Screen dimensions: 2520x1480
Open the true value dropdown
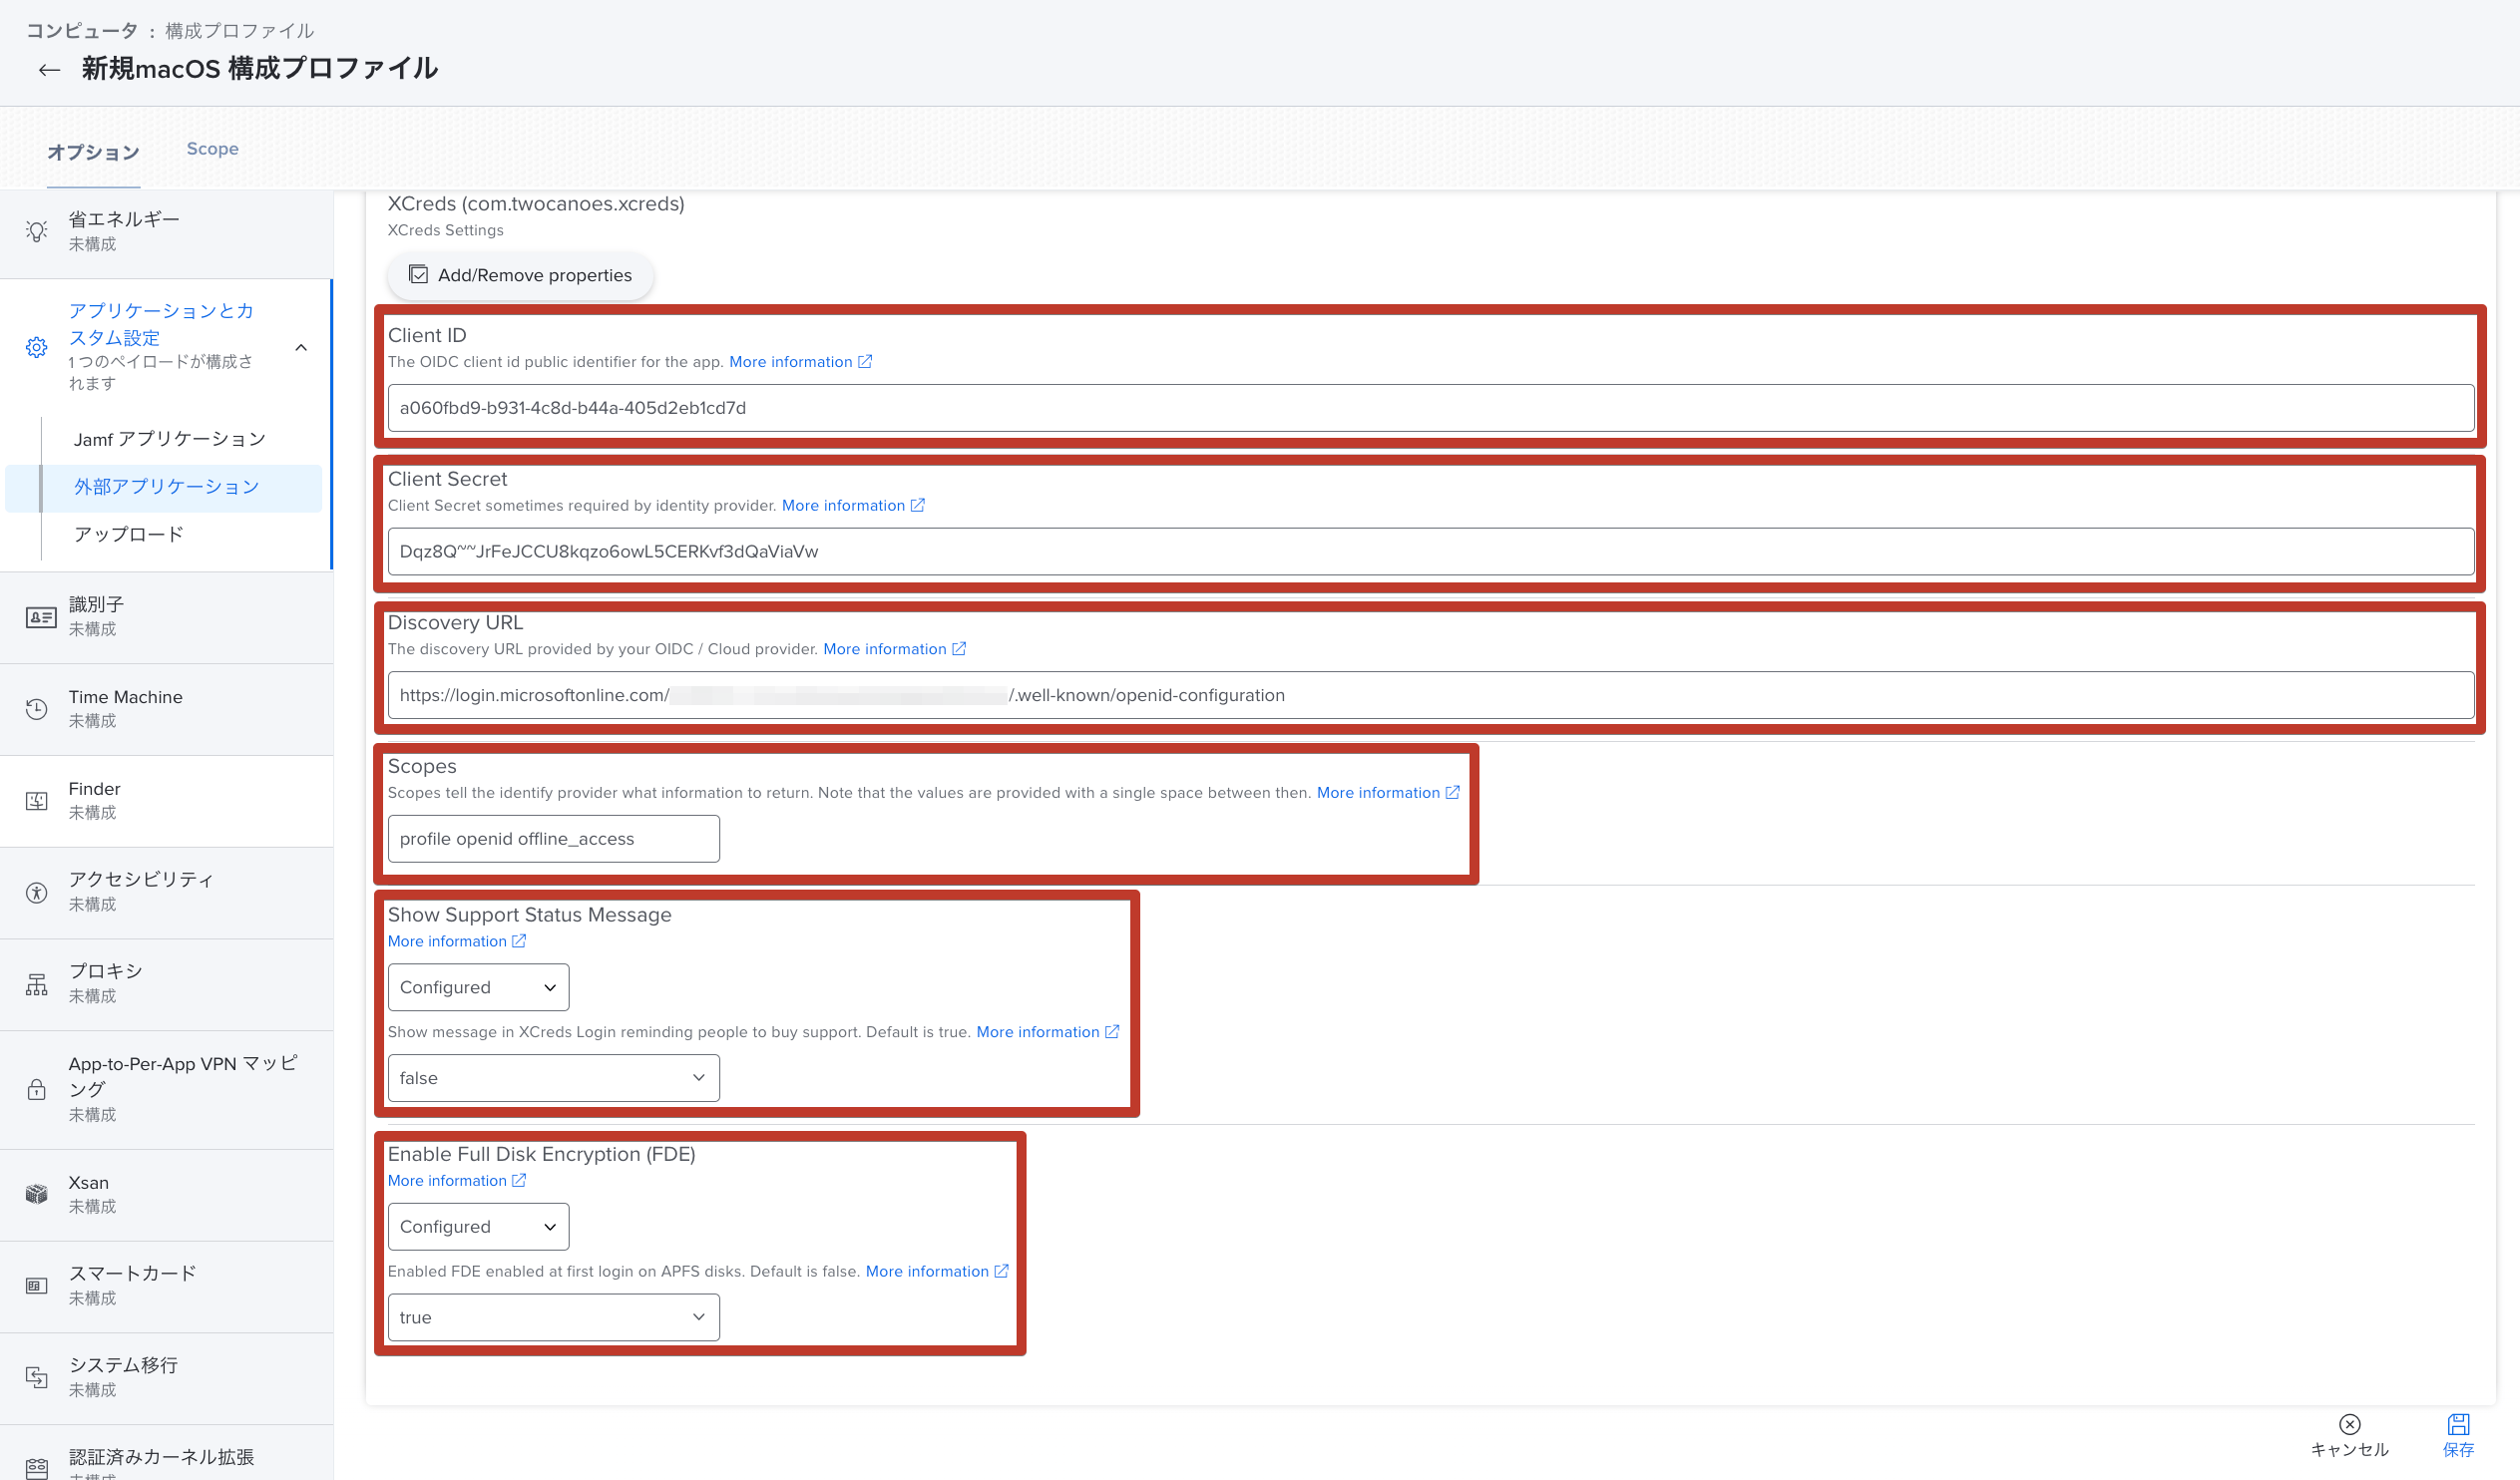[x=553, y=1317]
